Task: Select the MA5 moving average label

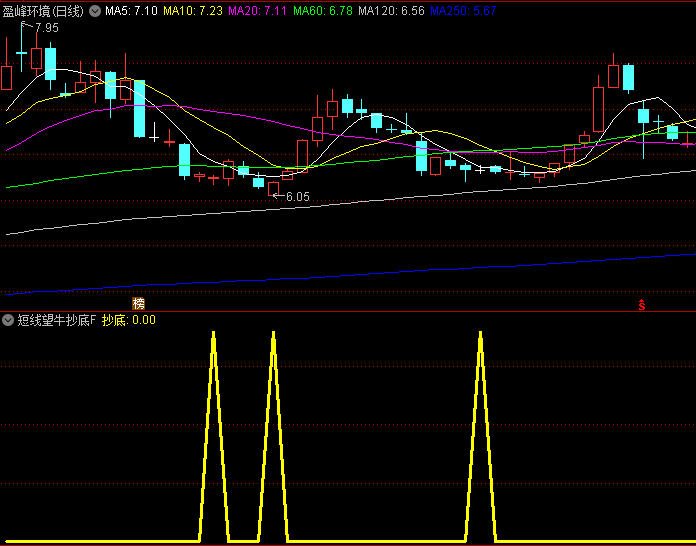Action: coord(131,11)
